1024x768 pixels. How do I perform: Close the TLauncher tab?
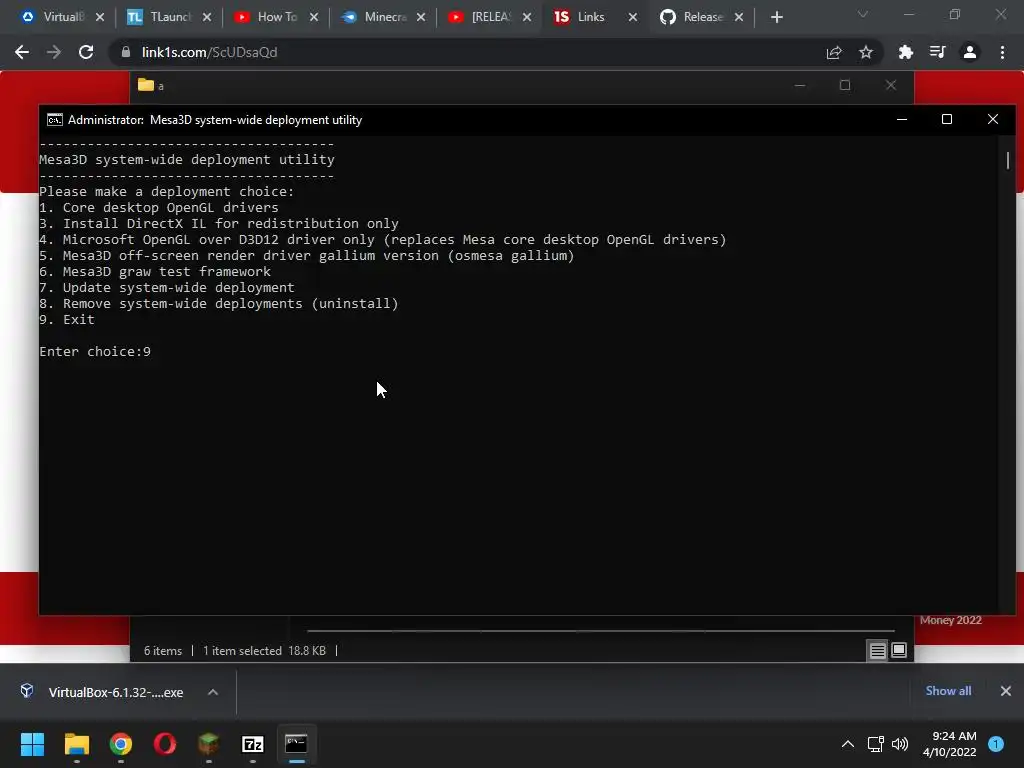point(207,17)
